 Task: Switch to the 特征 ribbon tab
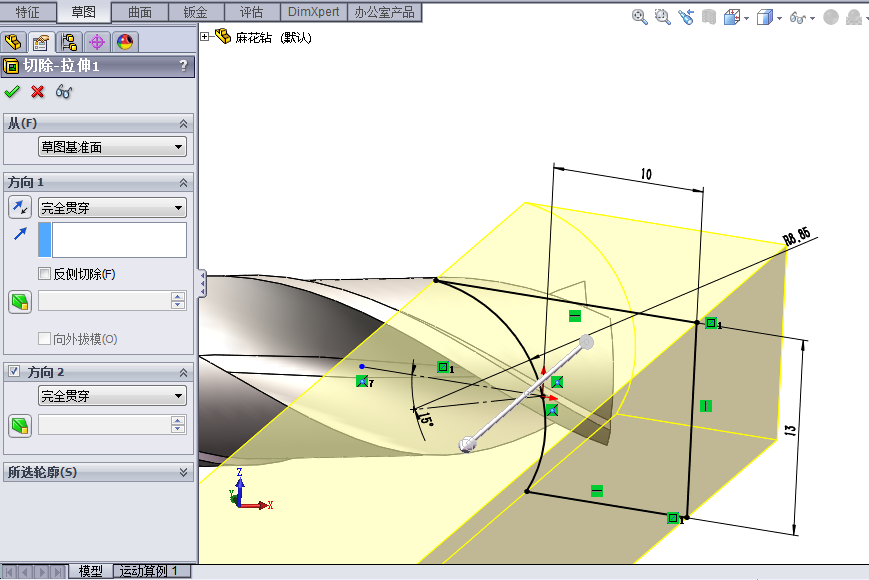click(28, 12)
